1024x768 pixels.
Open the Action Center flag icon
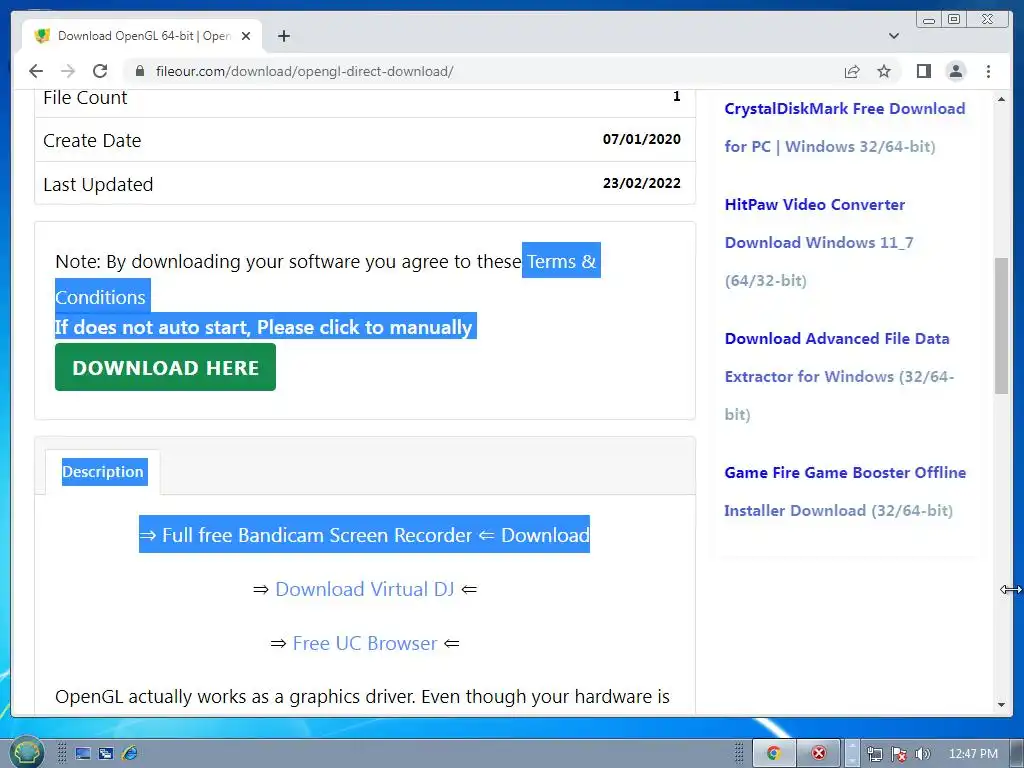899,754
